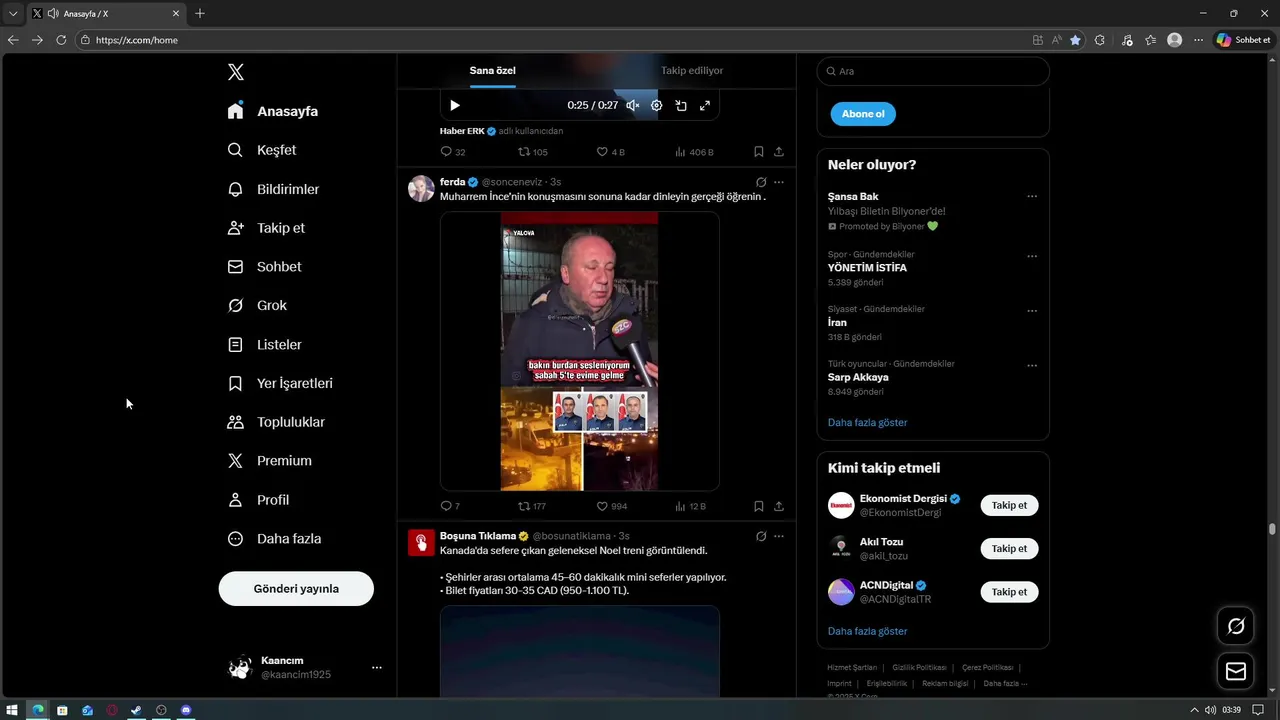Toggle browser favorites star for page

coord(1075,40)
